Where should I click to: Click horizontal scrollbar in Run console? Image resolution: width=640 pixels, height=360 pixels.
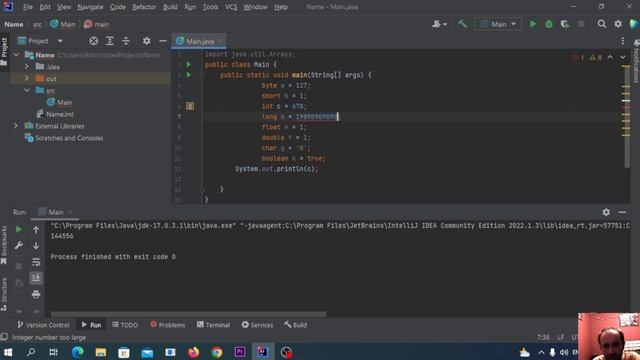tap(189, 314)
